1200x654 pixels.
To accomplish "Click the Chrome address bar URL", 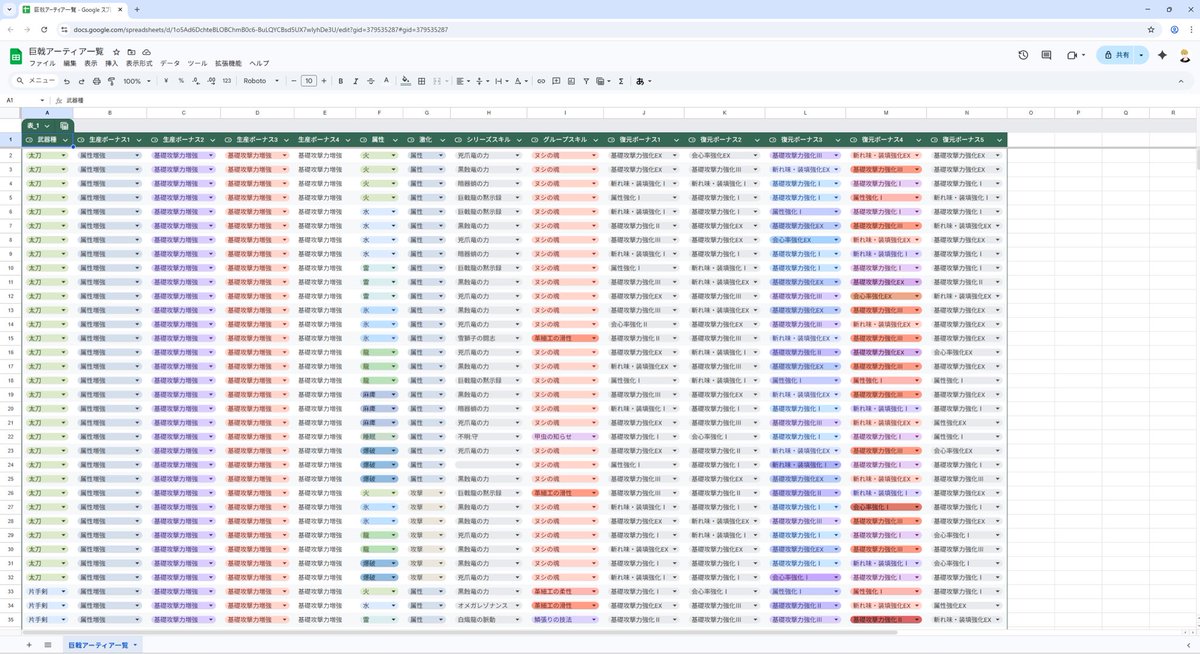I will 260,30.
